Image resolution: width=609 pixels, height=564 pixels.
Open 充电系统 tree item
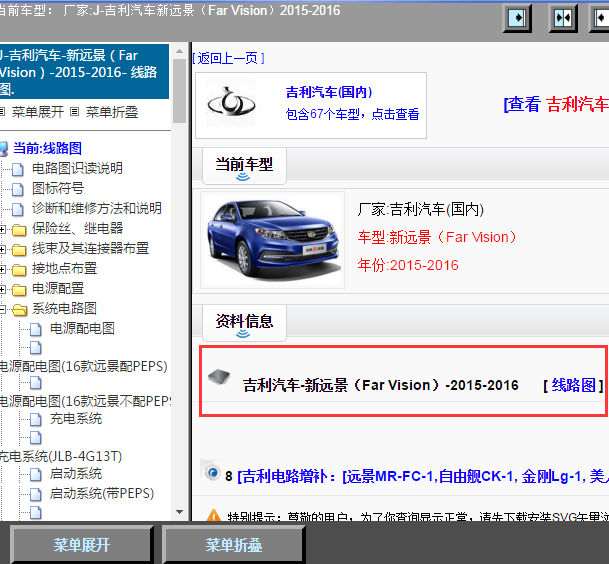point(76,419)
